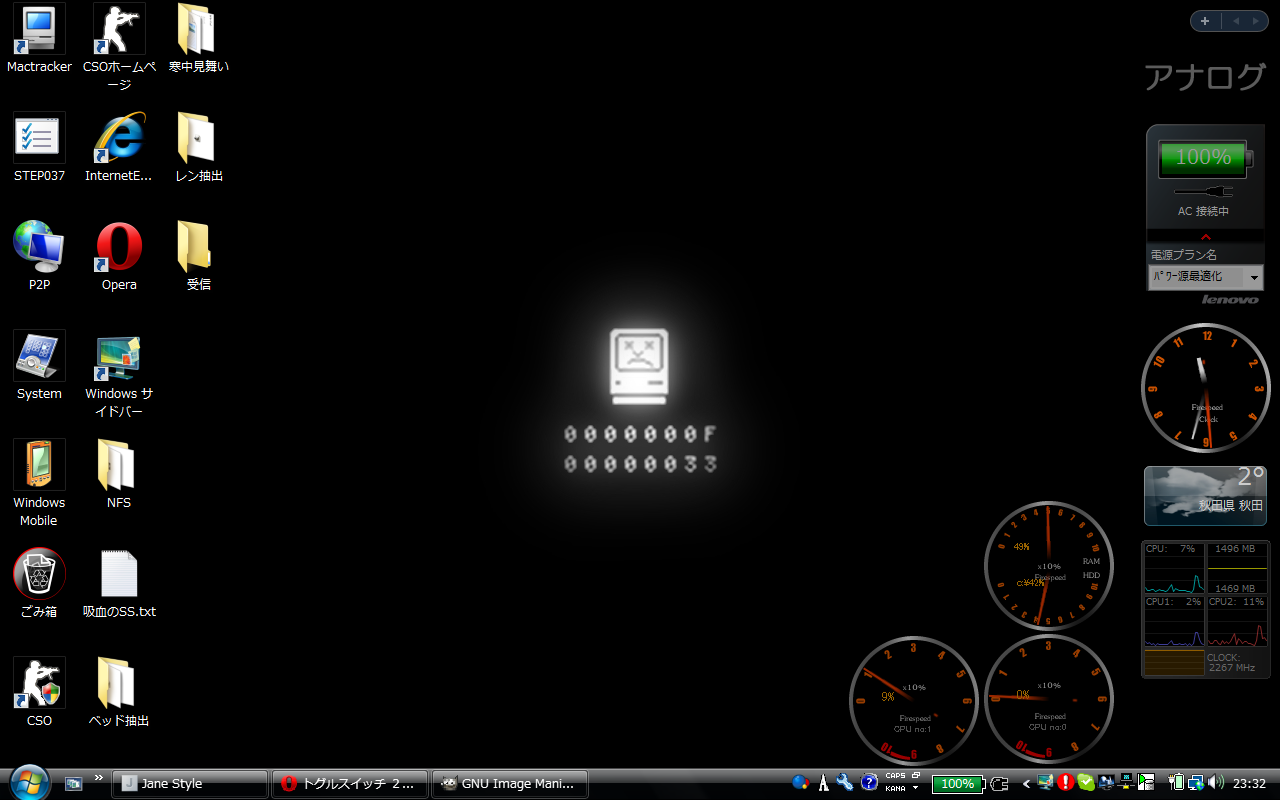1280x800 pixels.
Task: Open the 23:32 system clock
Action: click(1250, 784)
